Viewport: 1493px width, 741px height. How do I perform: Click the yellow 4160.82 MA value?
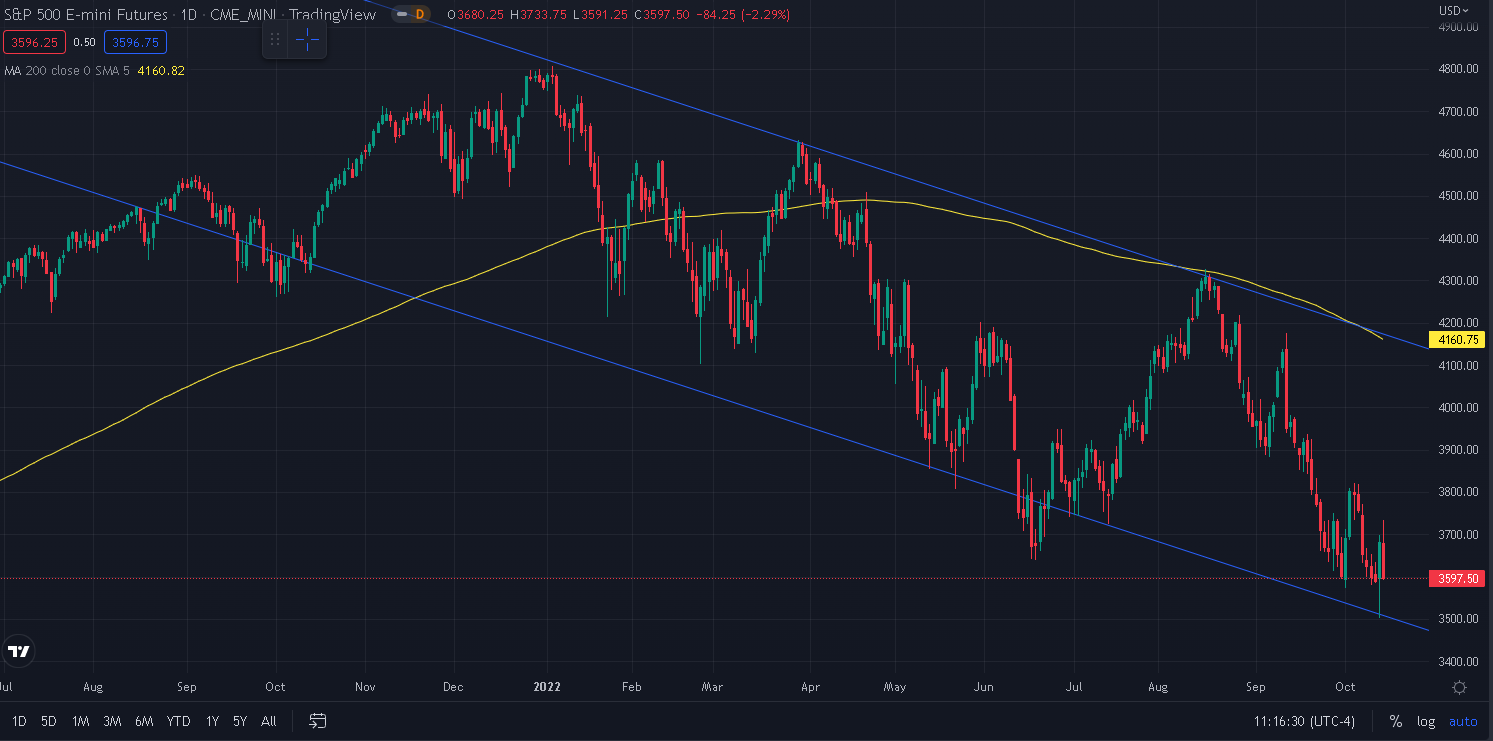(x=160, y=70)
